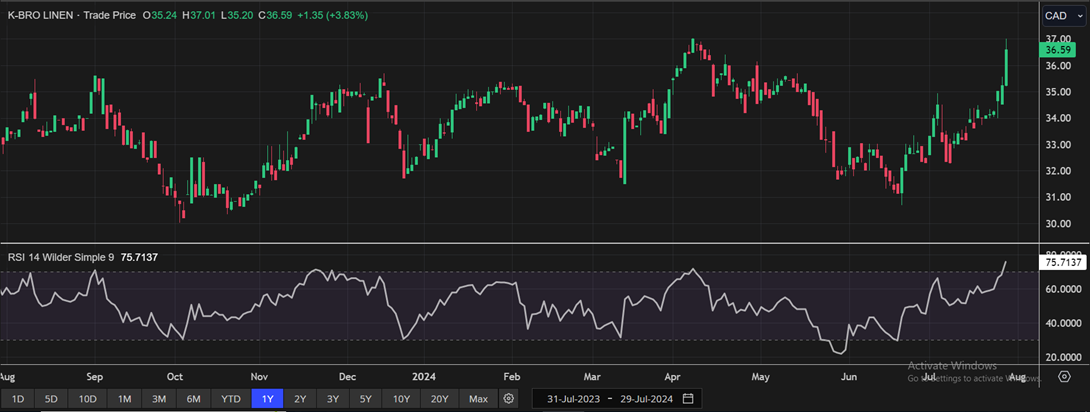Click the K-BRO LINEN Trade Price legend
The image size is (1090, 412).
tap(72, 15)
